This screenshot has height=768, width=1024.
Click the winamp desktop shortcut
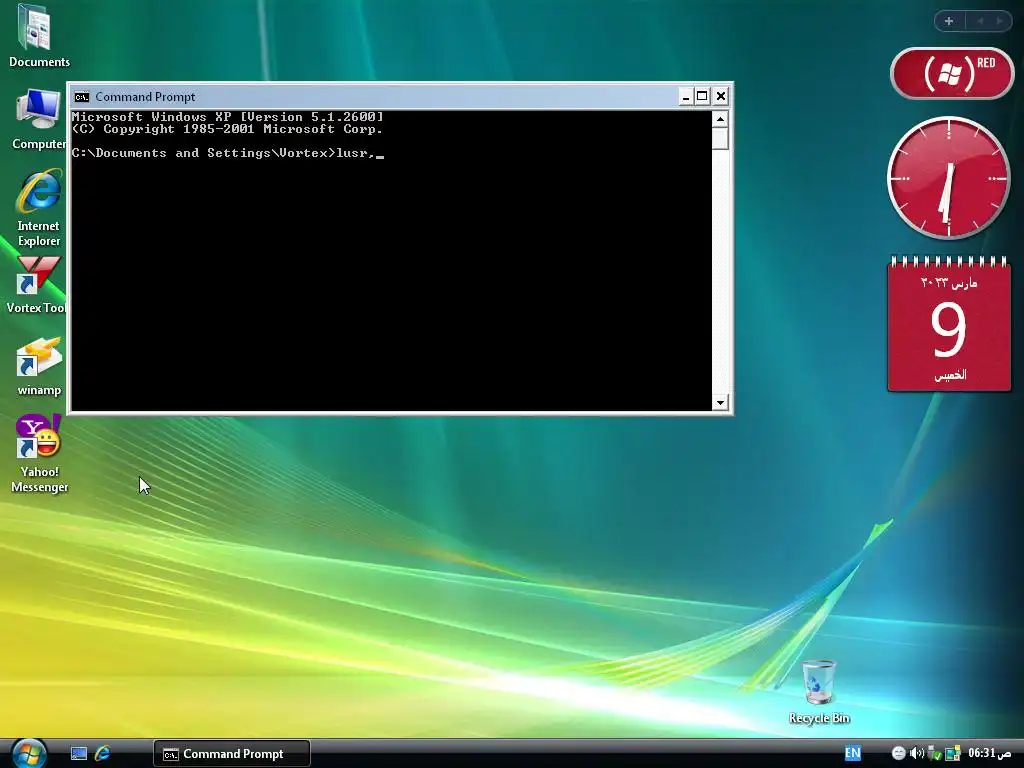point(39,366)
